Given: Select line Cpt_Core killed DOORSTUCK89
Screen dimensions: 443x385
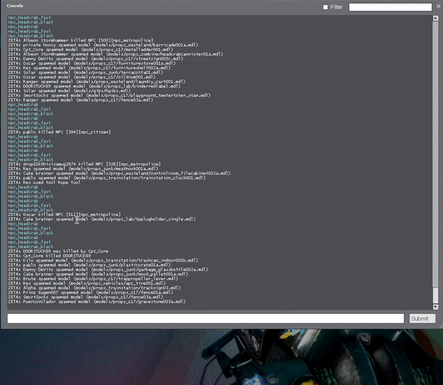Looking at the screenshot, I should tap(49, 256).
